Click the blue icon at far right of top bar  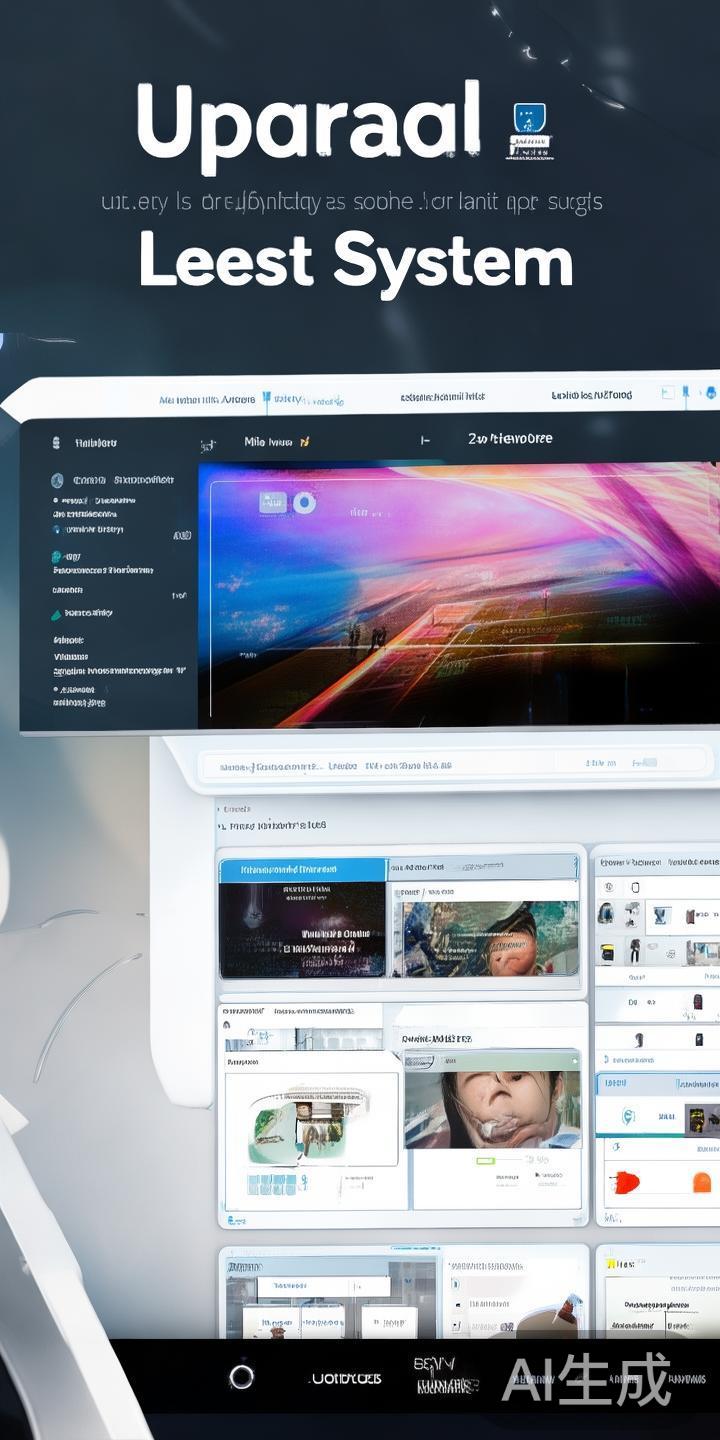710,394
